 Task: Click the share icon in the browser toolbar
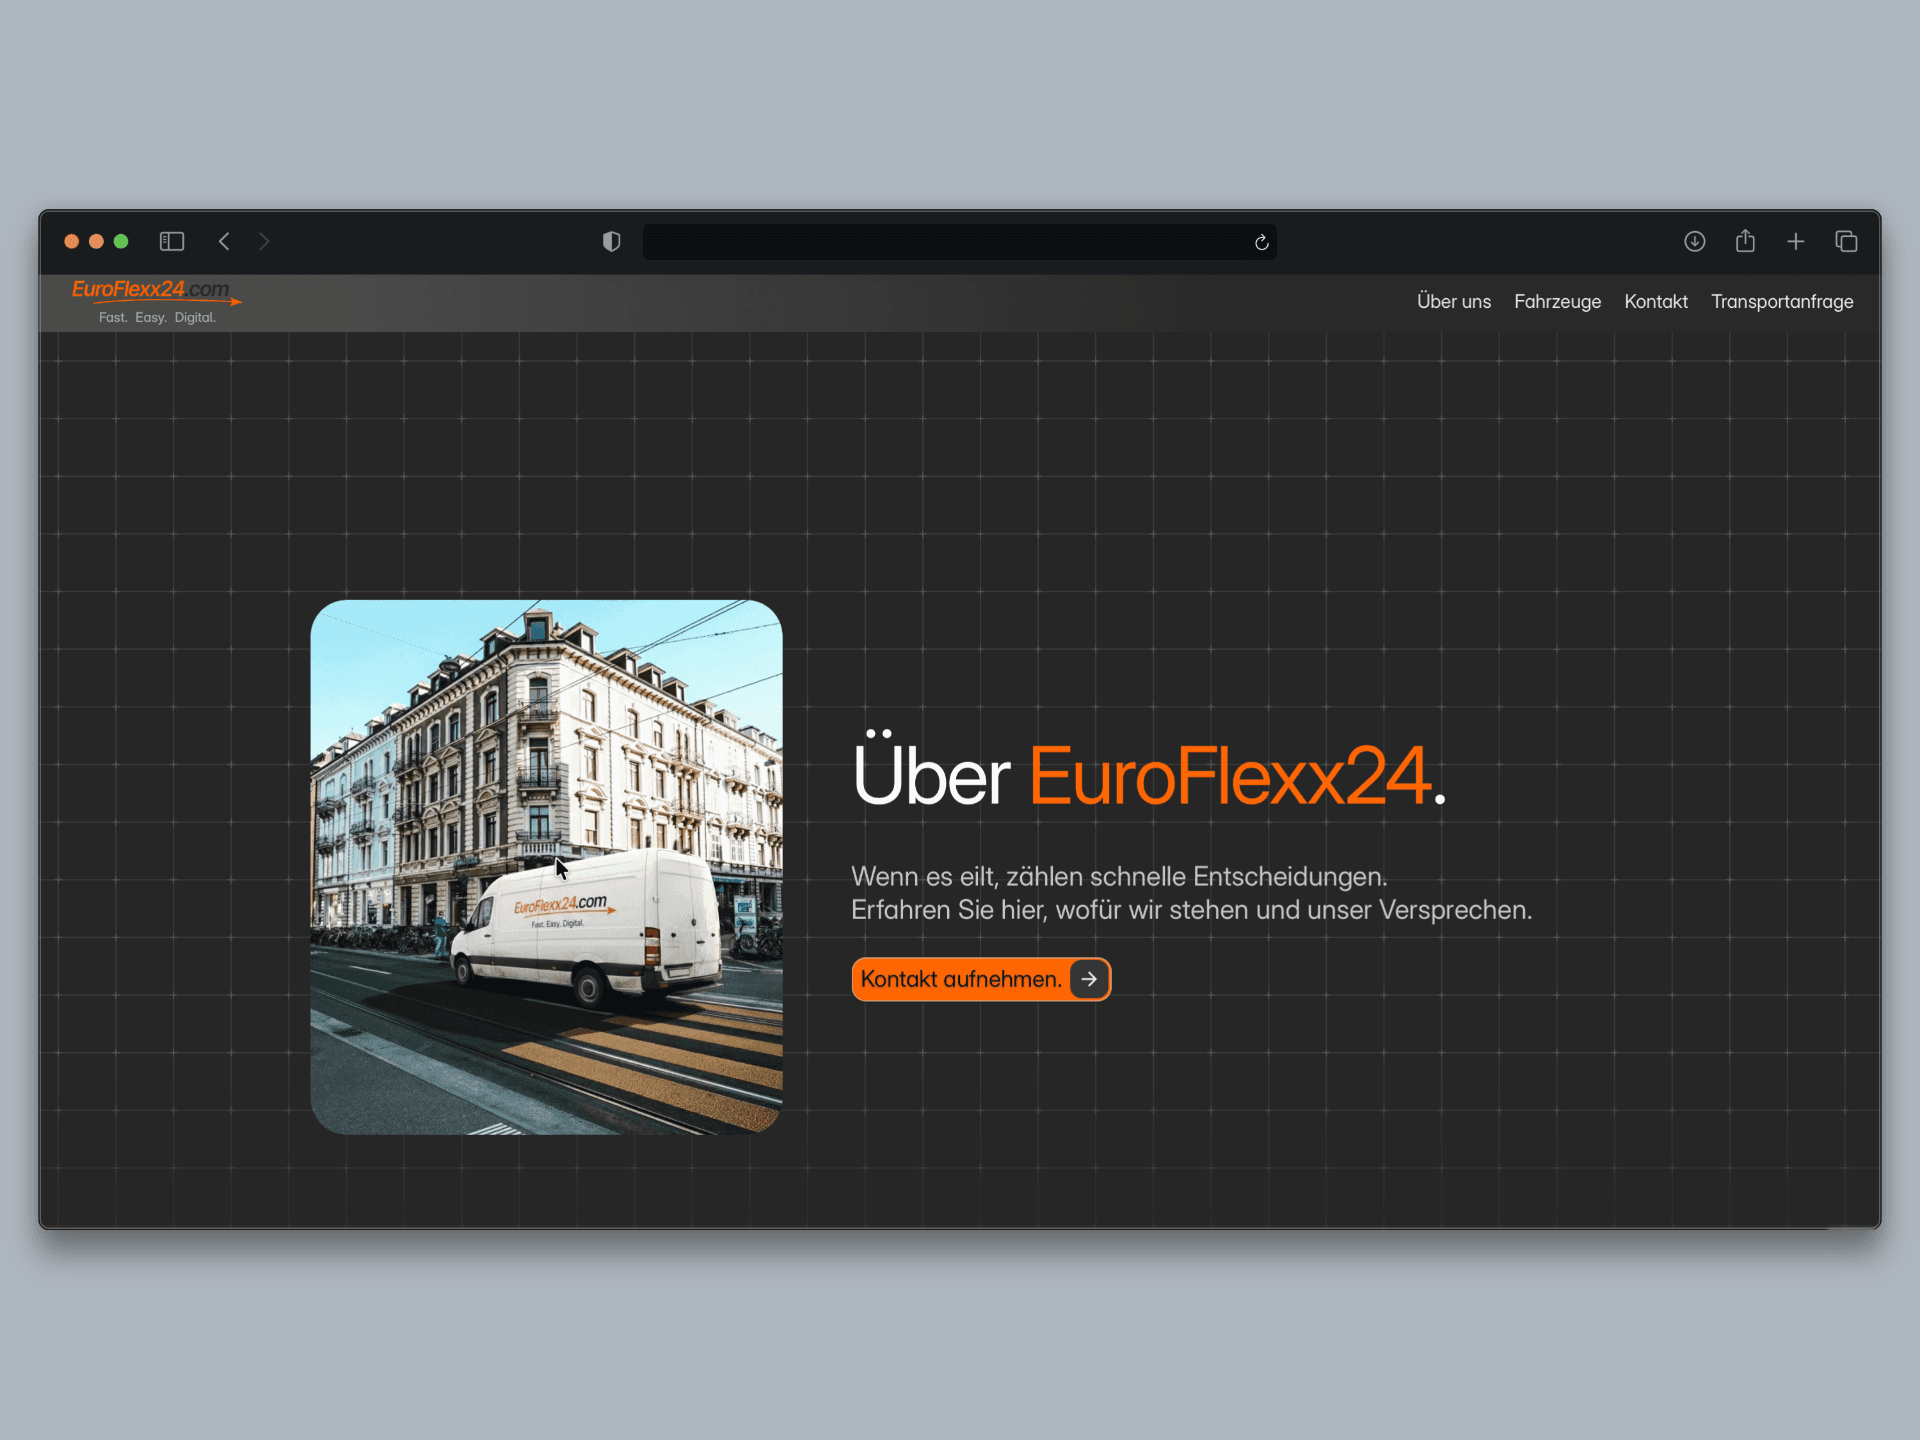click(x=1746, y=241)
